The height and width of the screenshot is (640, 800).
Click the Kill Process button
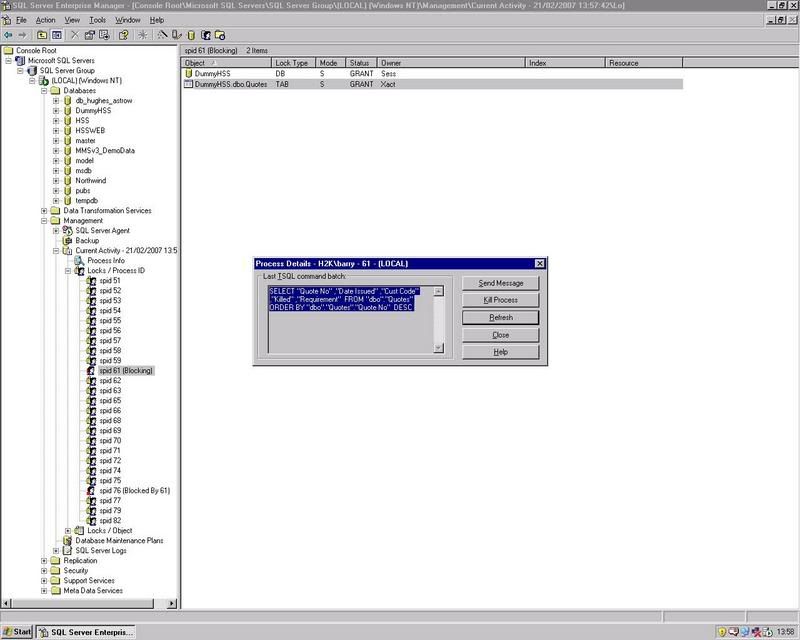501,300
